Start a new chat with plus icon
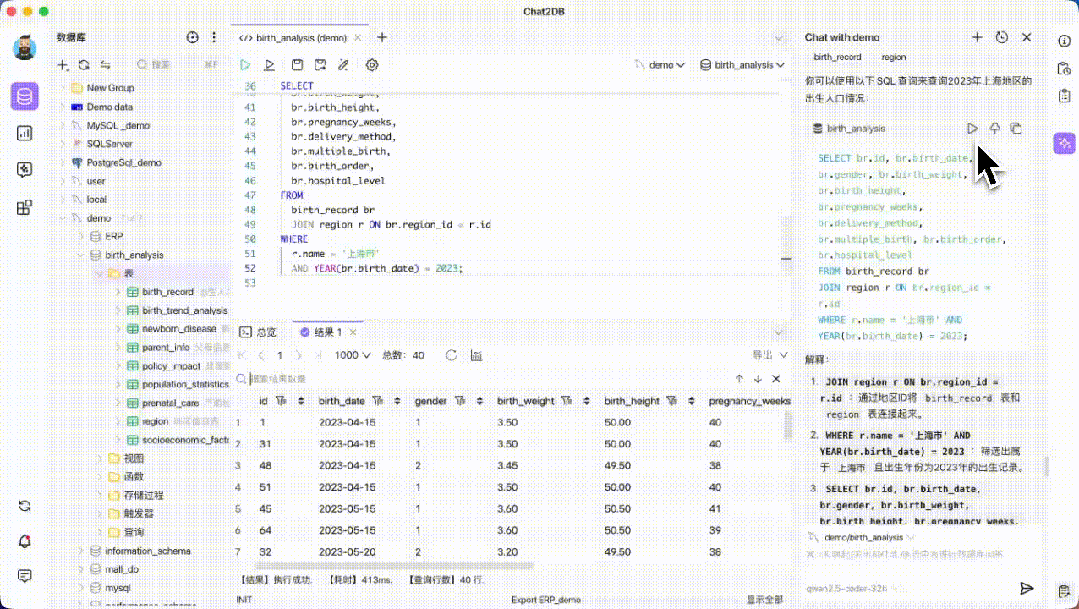This screenshot has width=1079, height=609. (976, 37)
